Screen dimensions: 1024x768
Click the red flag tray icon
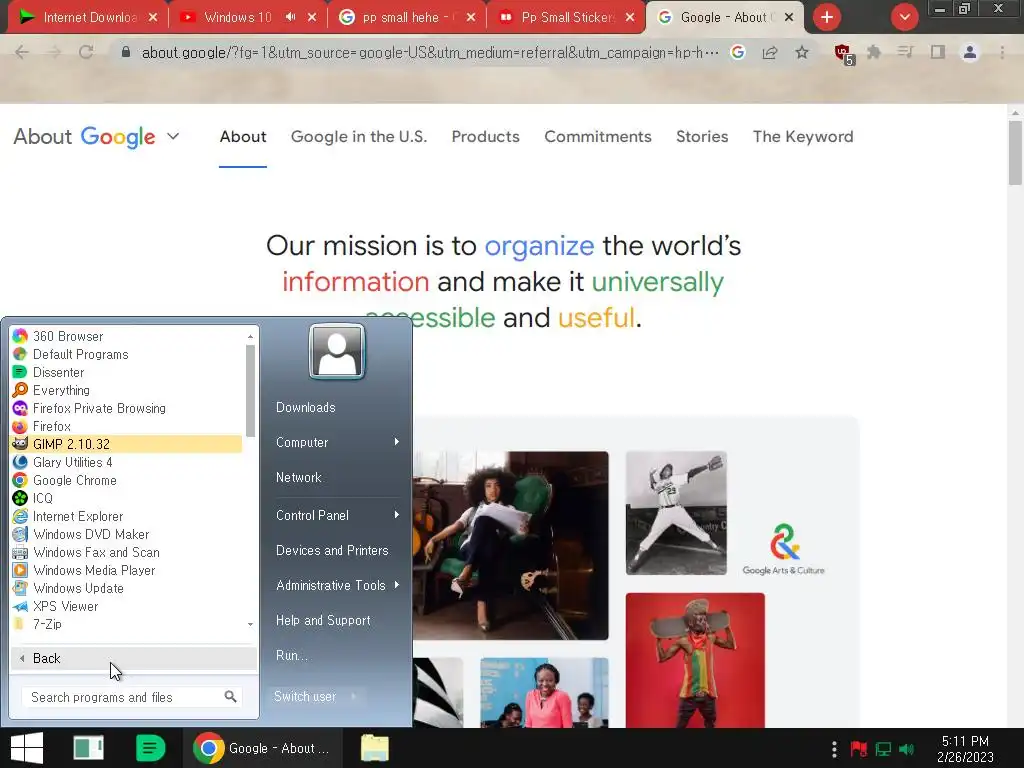(x=859, y=749)
